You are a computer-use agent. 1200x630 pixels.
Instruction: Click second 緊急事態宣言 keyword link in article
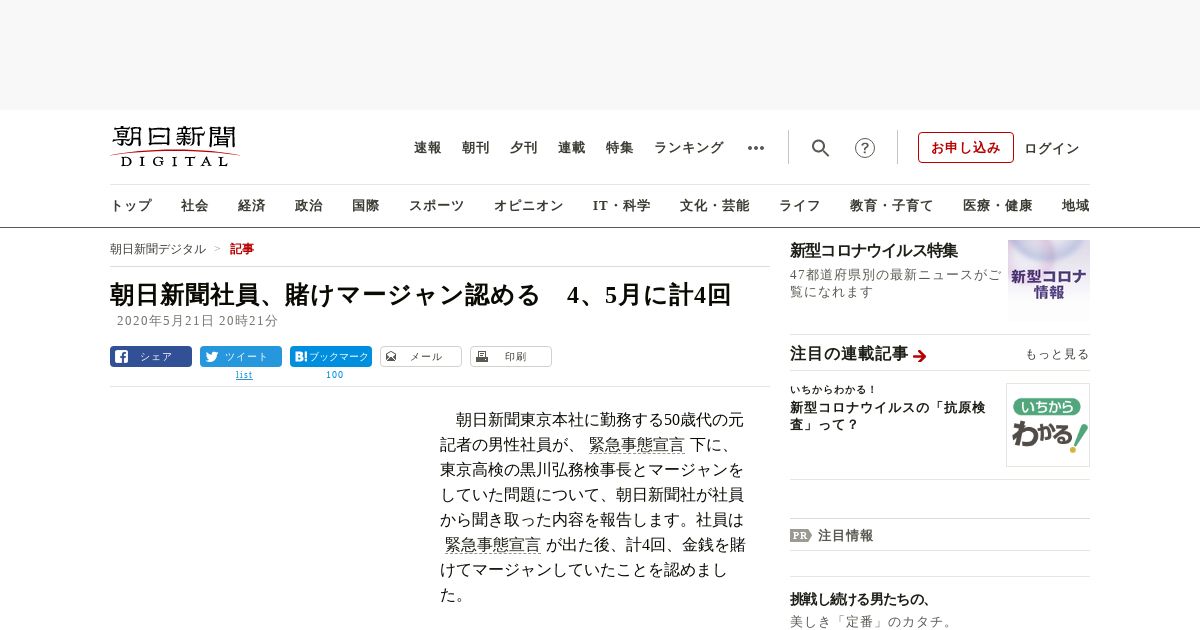click(x=493, y=545)
